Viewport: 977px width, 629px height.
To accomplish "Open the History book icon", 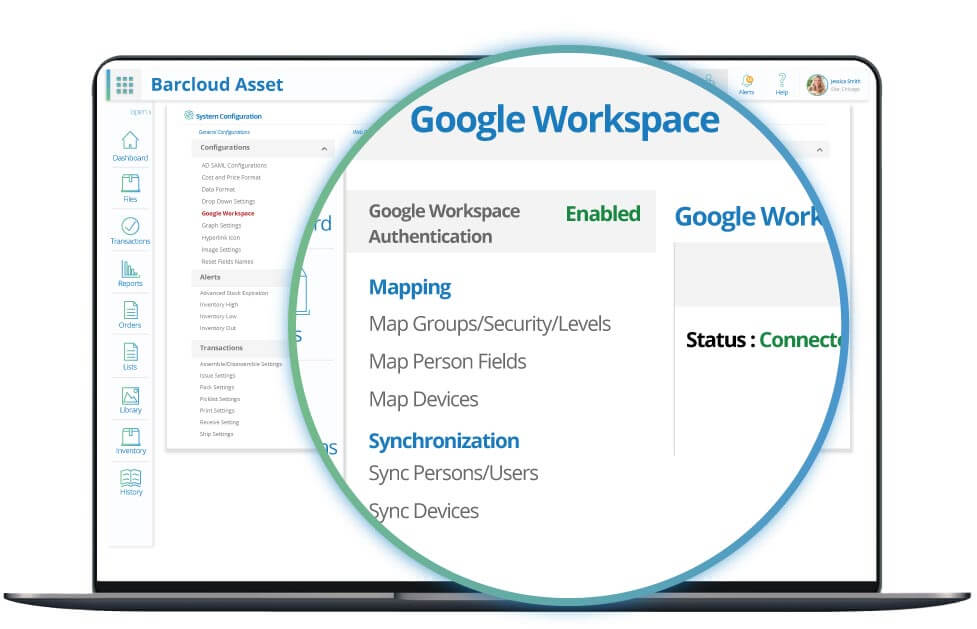I will [x=130, y=478].
